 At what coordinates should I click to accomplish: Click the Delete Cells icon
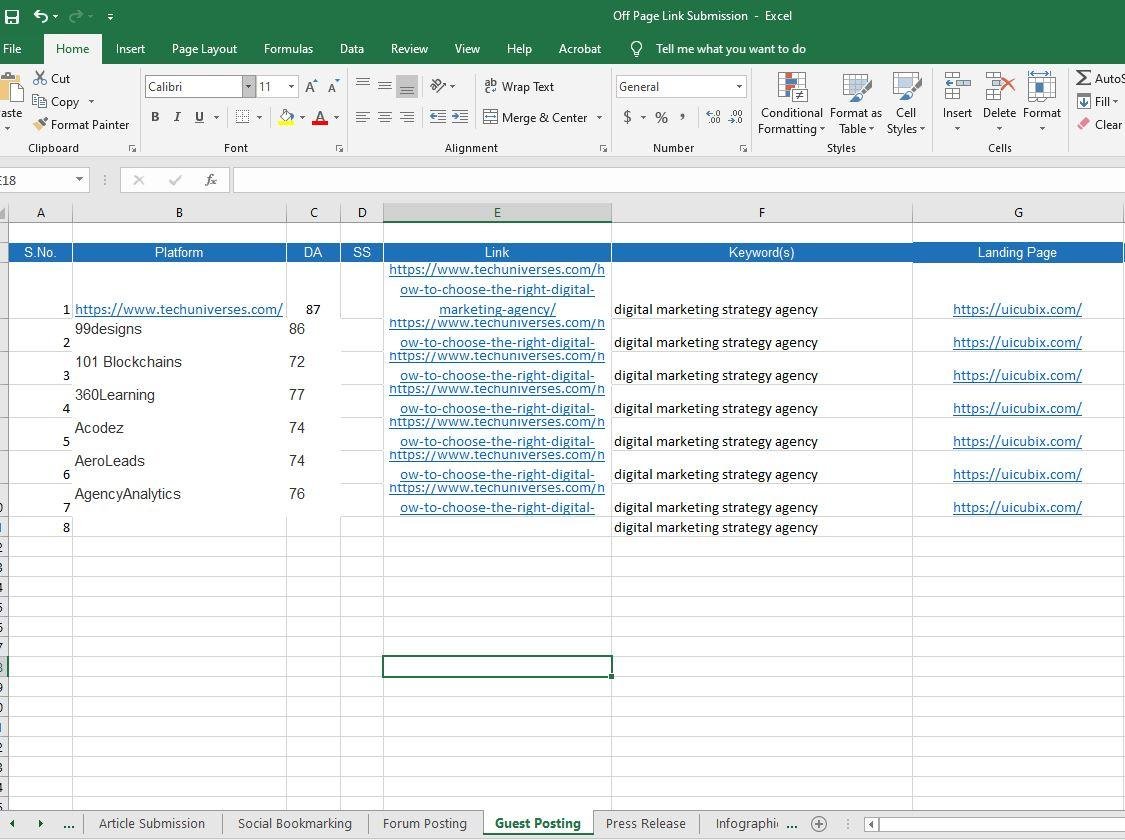pyautogui.click(x=999, y=88)
